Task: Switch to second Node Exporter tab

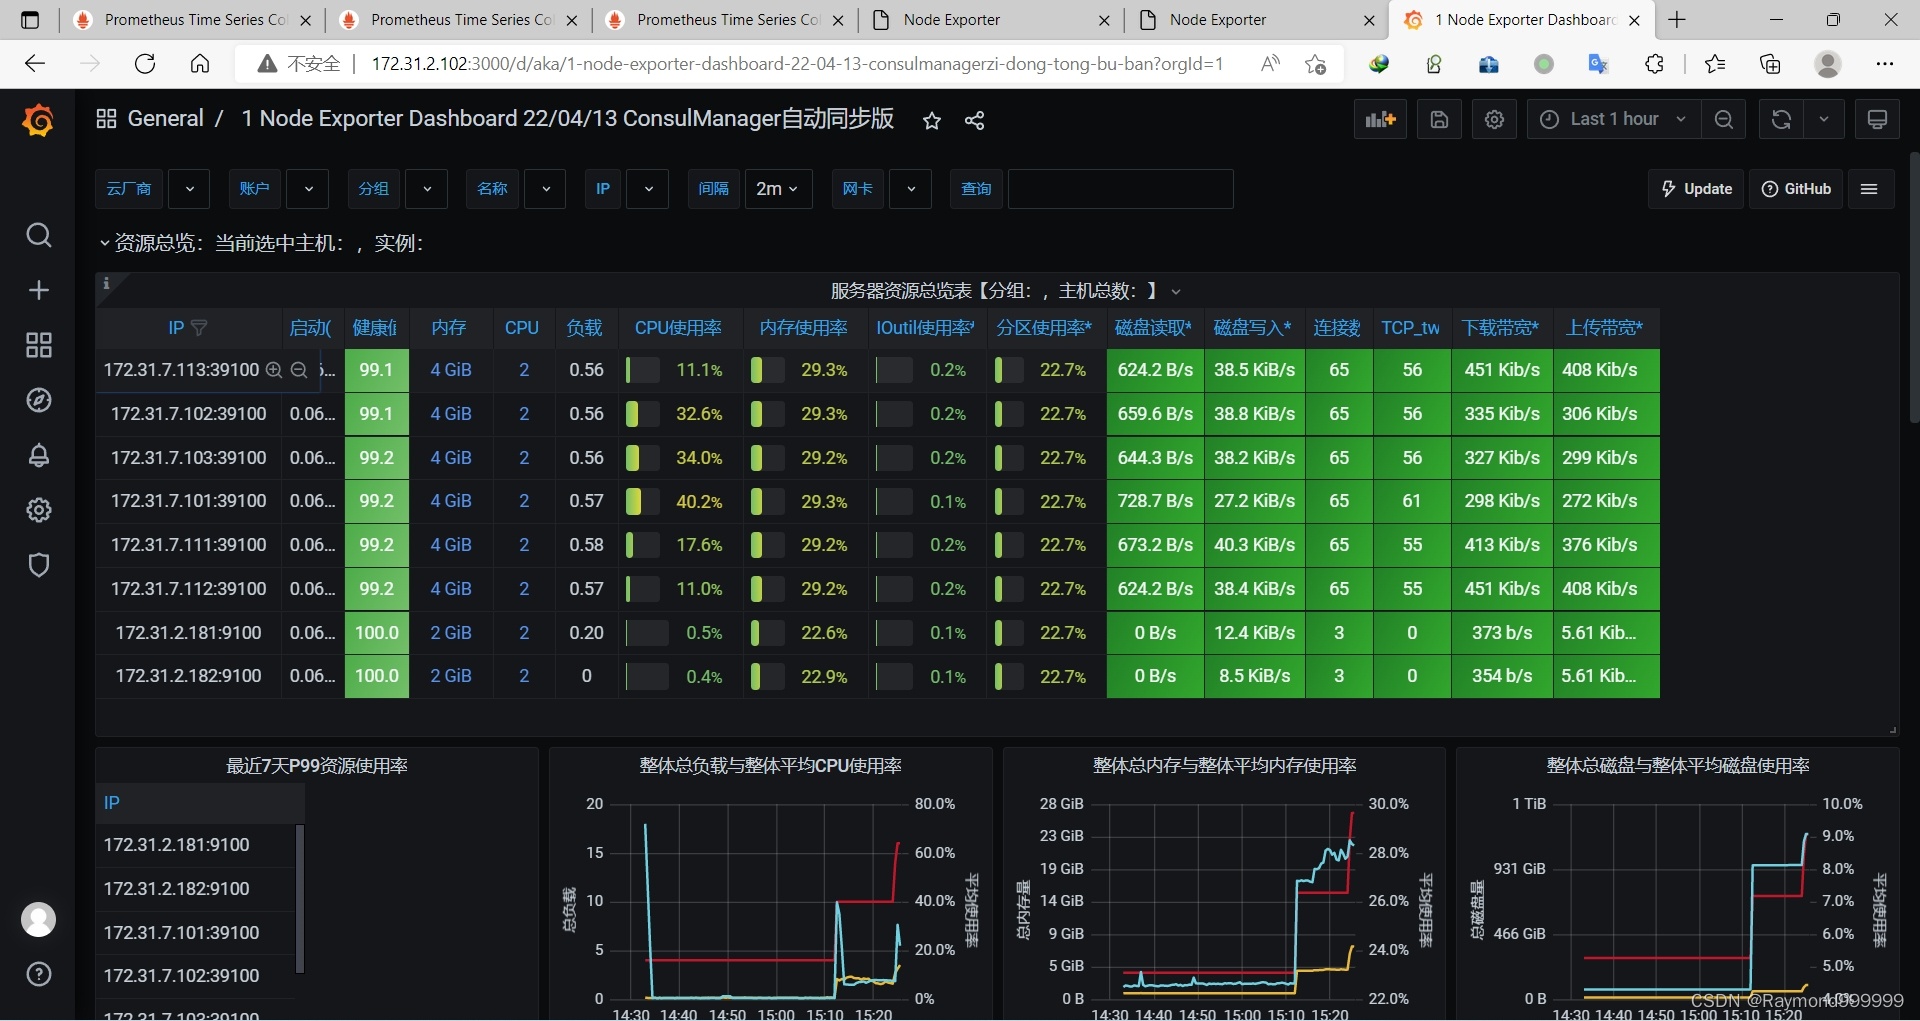Action: point(1257,20)
